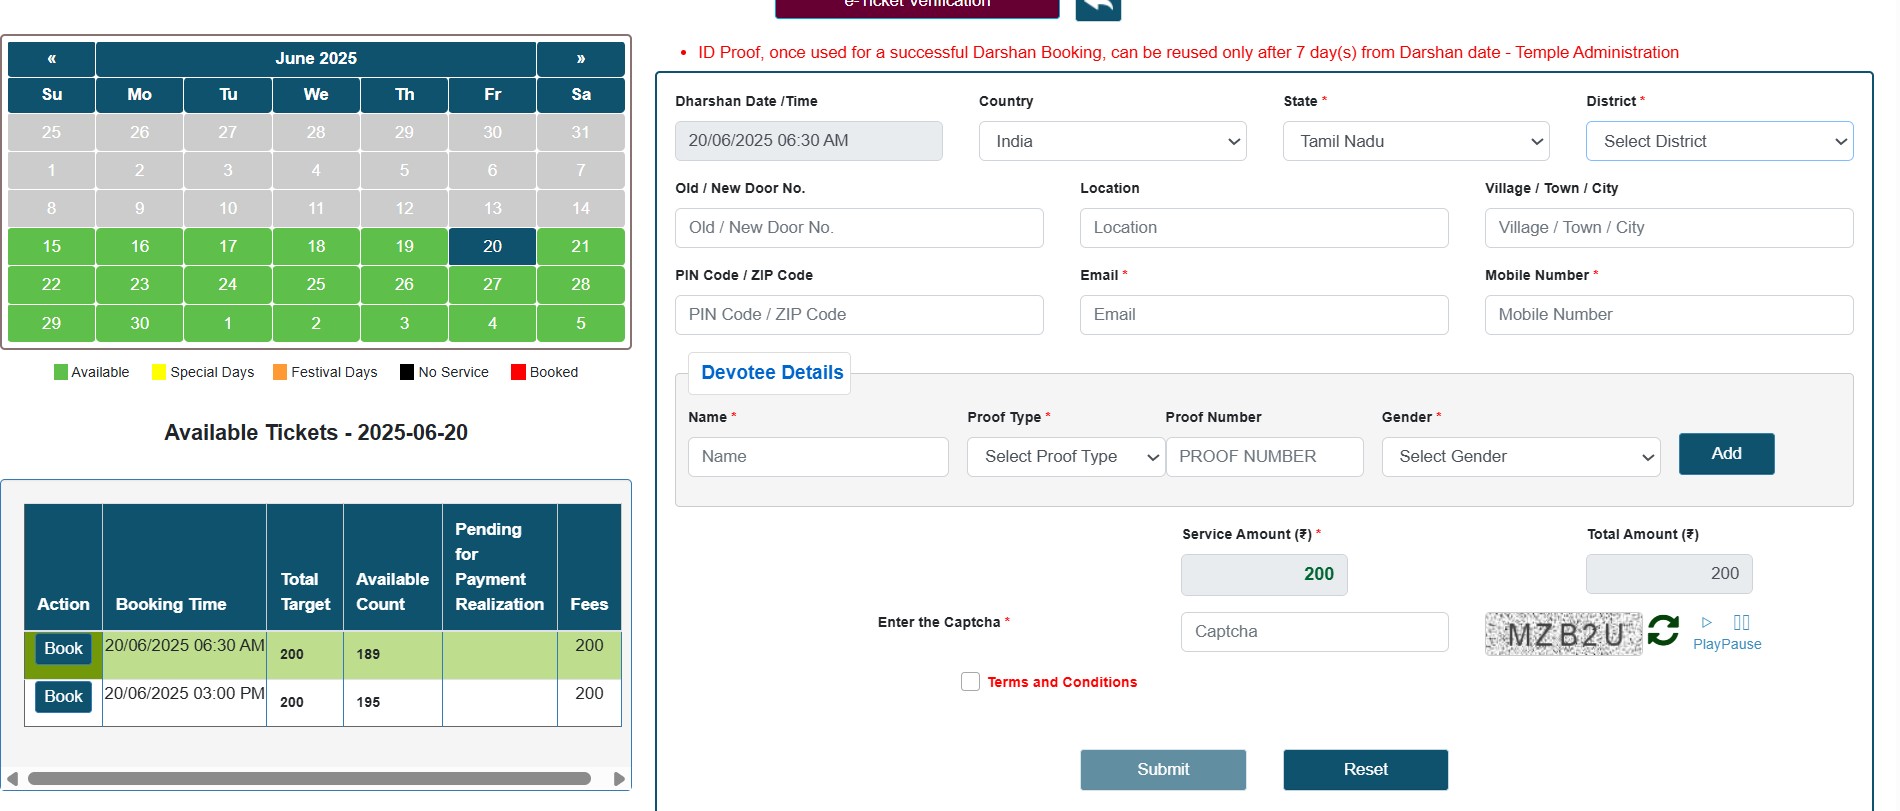Click the back arrow icon at top

click(x=1097, y=7)
